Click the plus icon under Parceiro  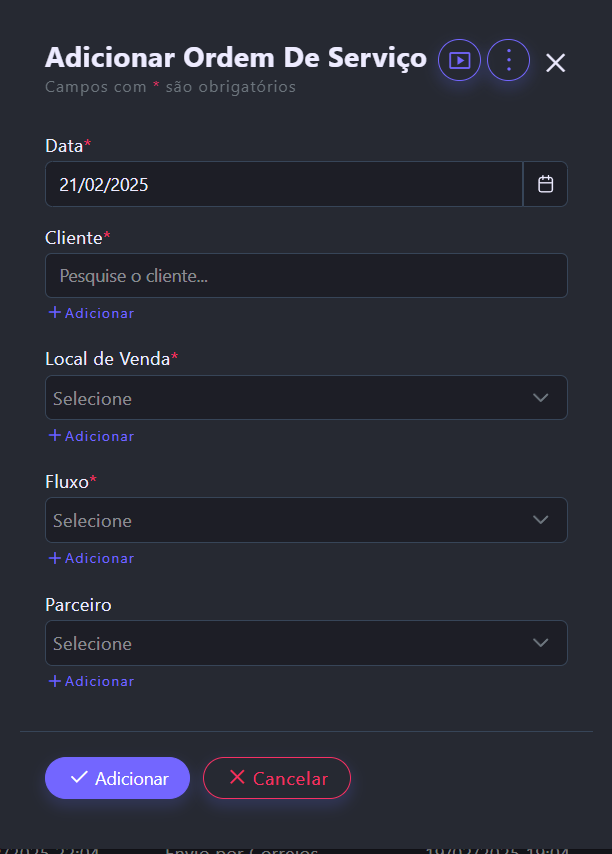(55, 681)
